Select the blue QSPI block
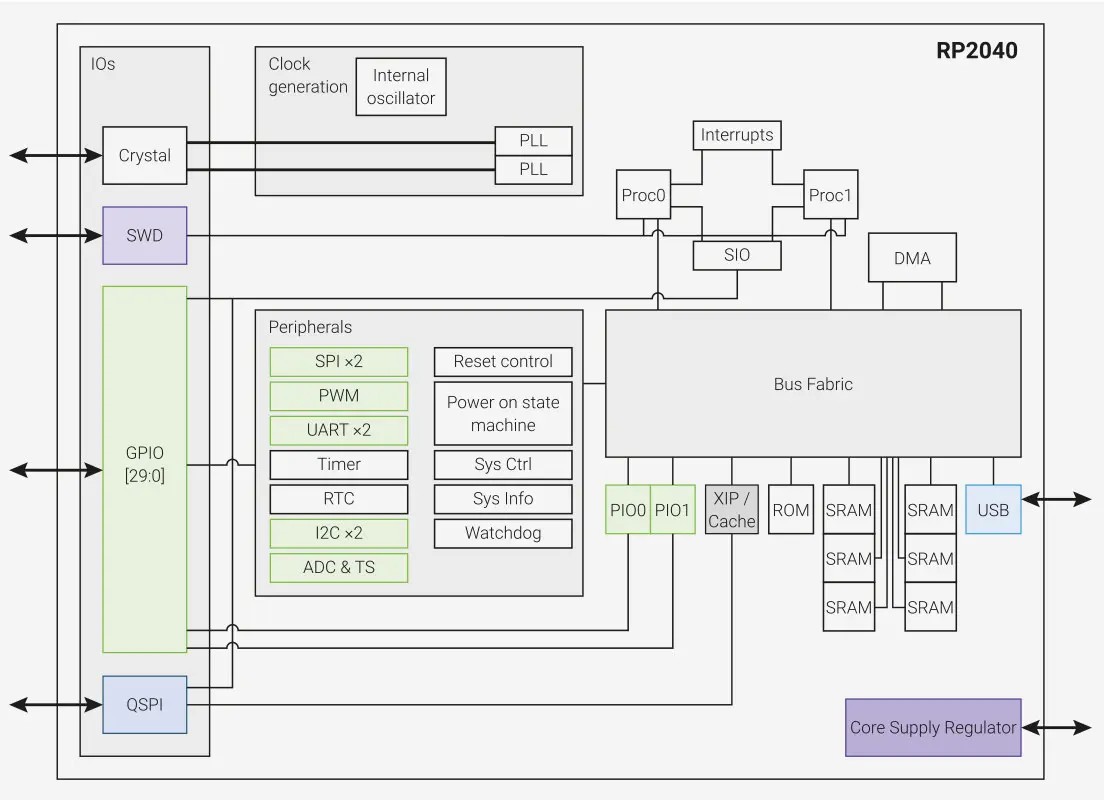1104x800 pixels. [144, 704]
